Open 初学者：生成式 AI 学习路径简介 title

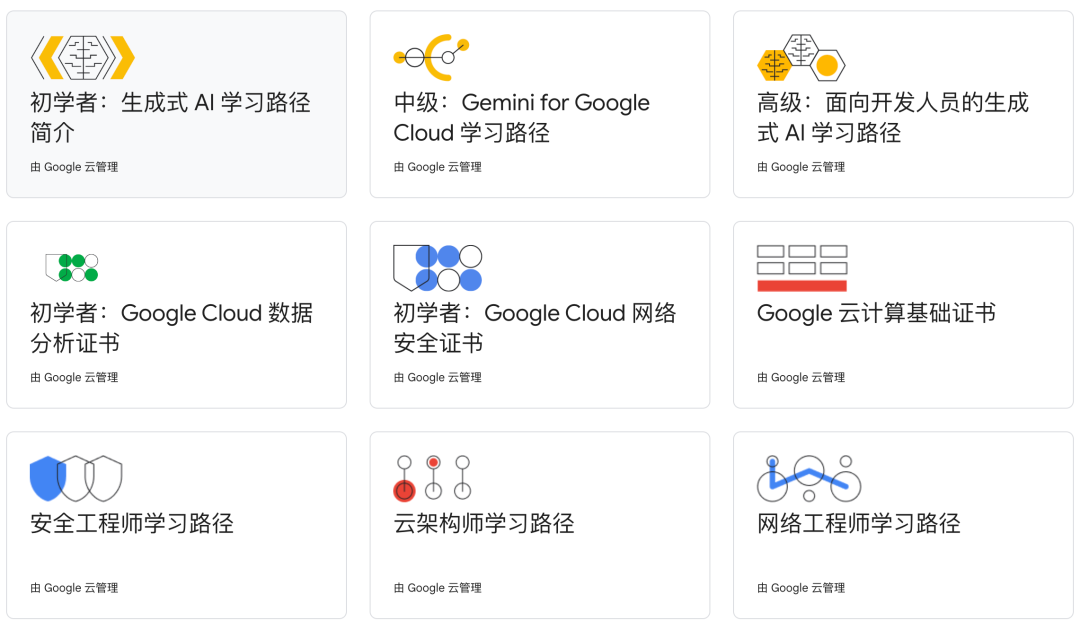pyautogui.click(x=170, y=118)
